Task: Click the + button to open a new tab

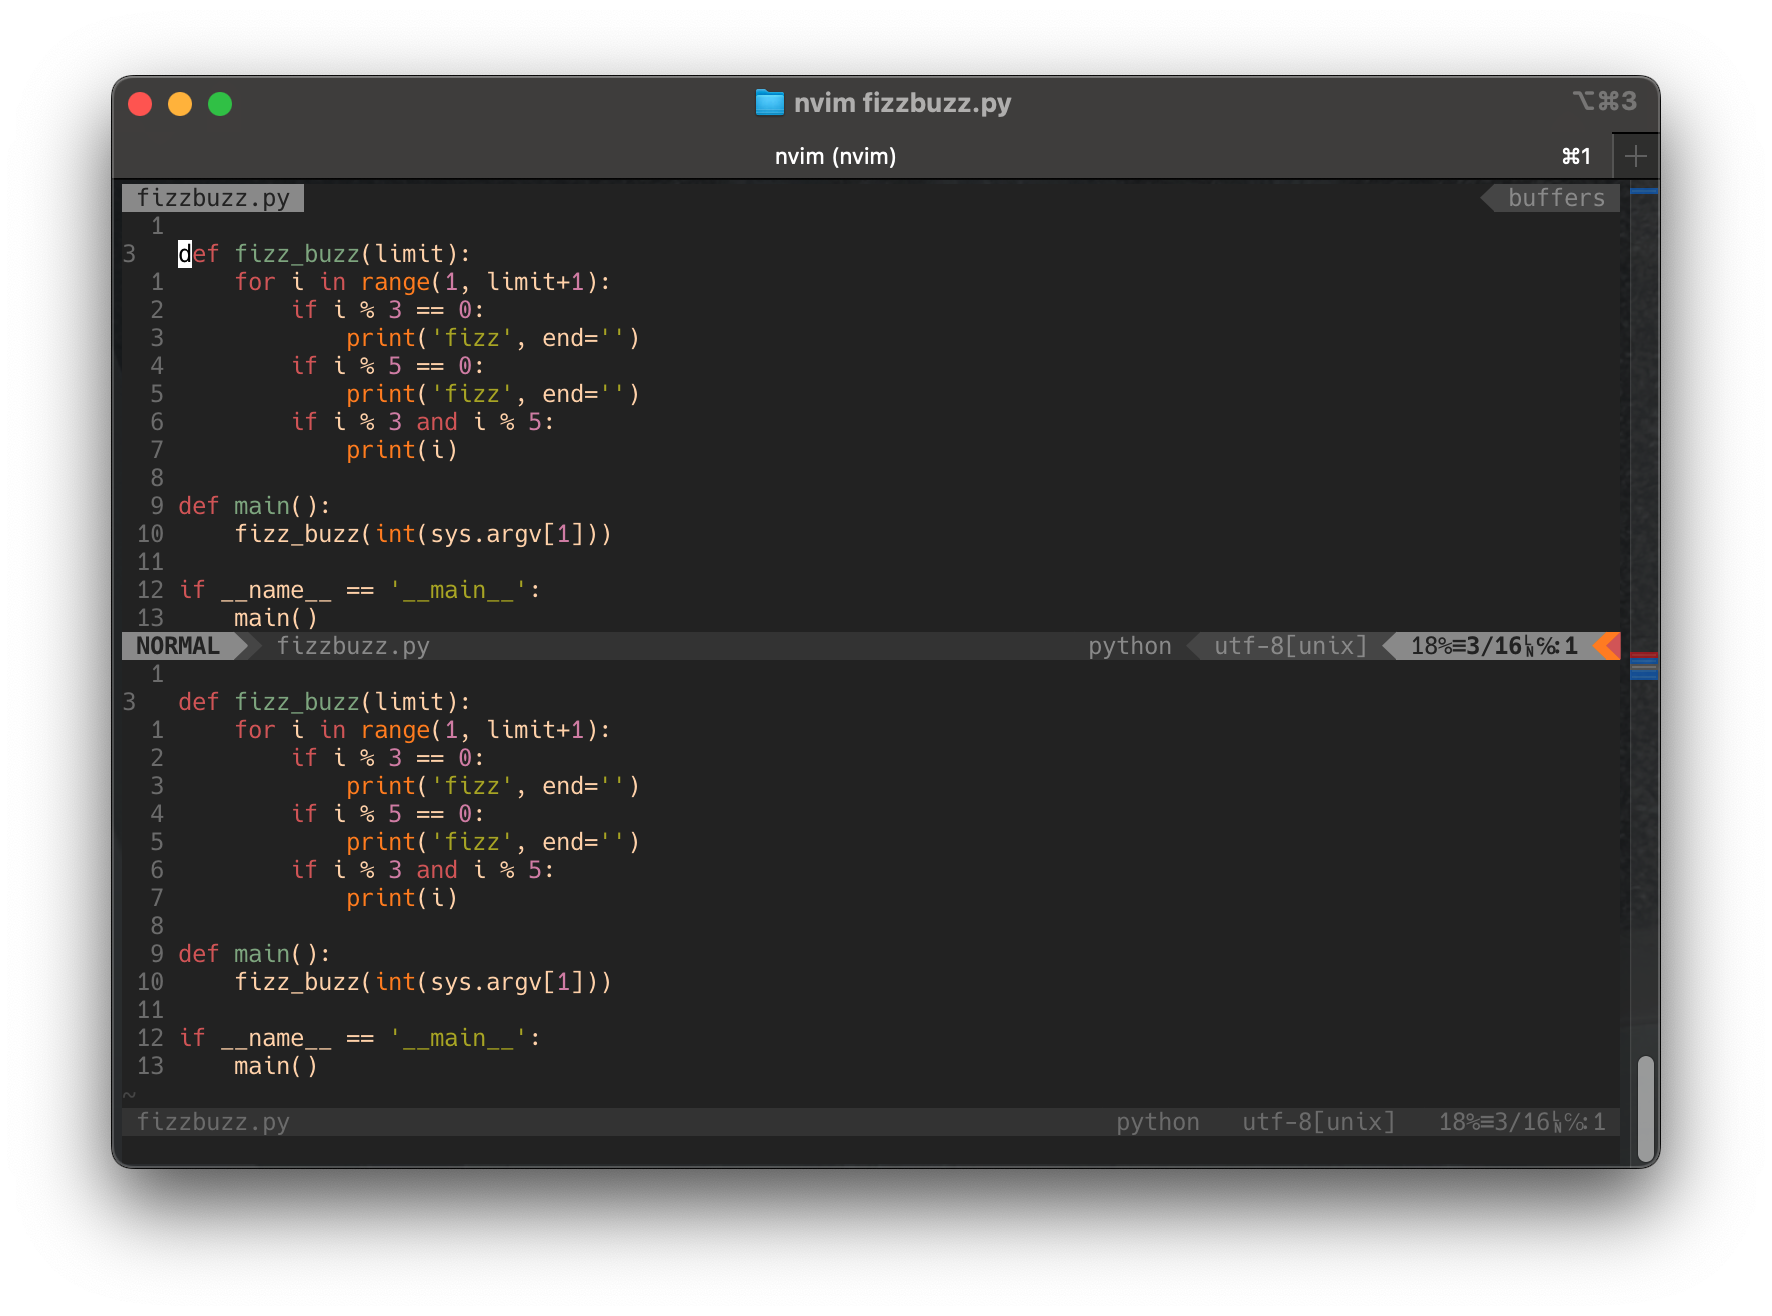Action: pos(1636,156)
